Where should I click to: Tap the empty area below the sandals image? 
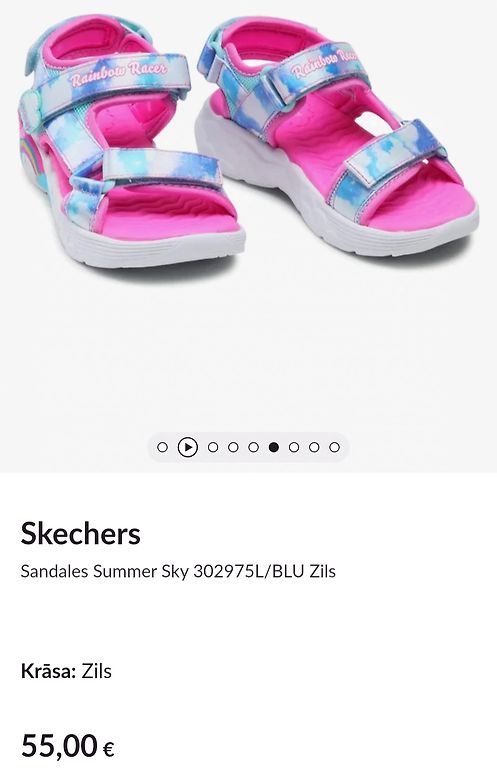(x=248, y=353)
